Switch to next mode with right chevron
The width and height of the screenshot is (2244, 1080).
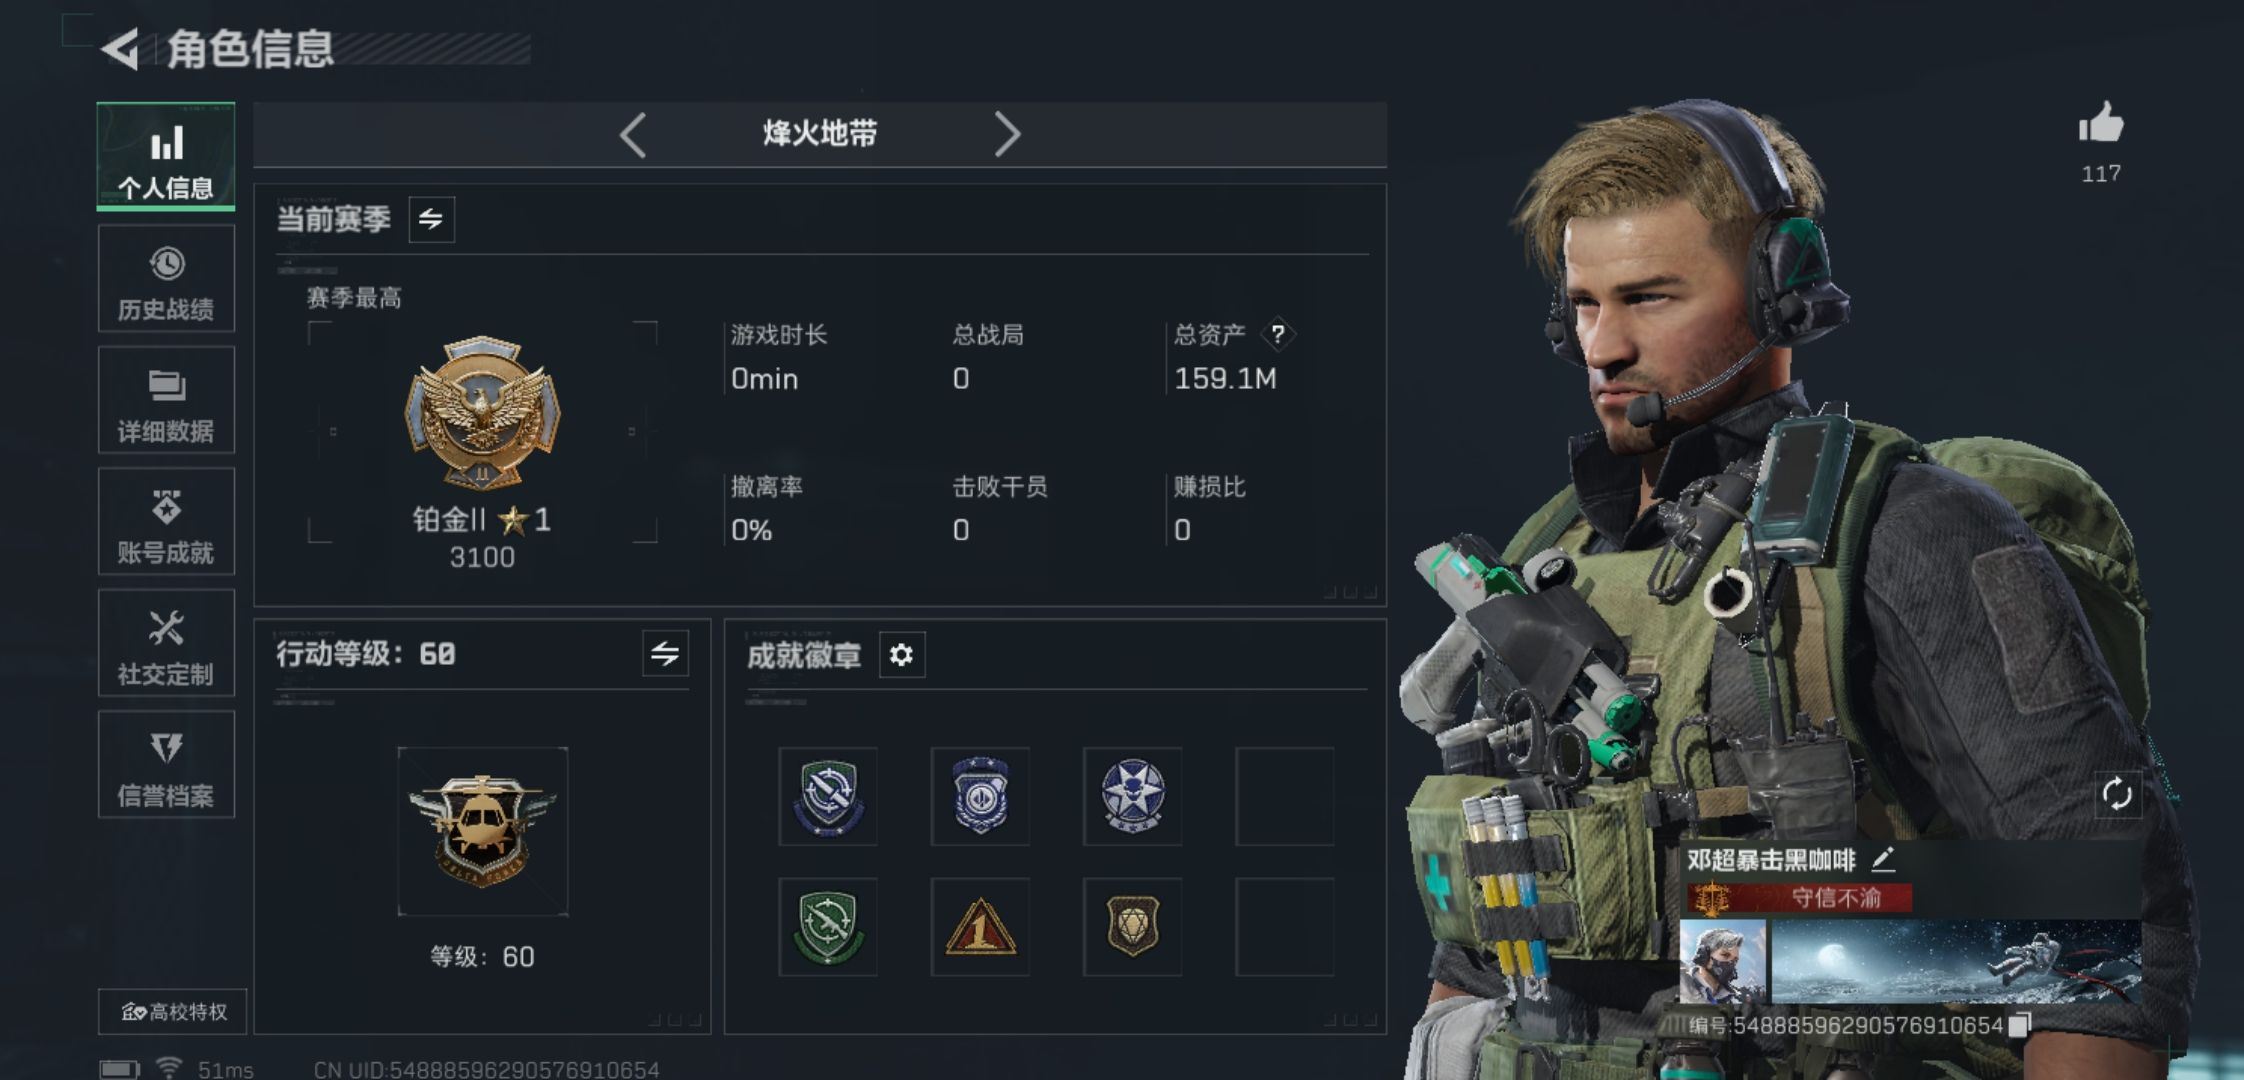[1007, 134]
